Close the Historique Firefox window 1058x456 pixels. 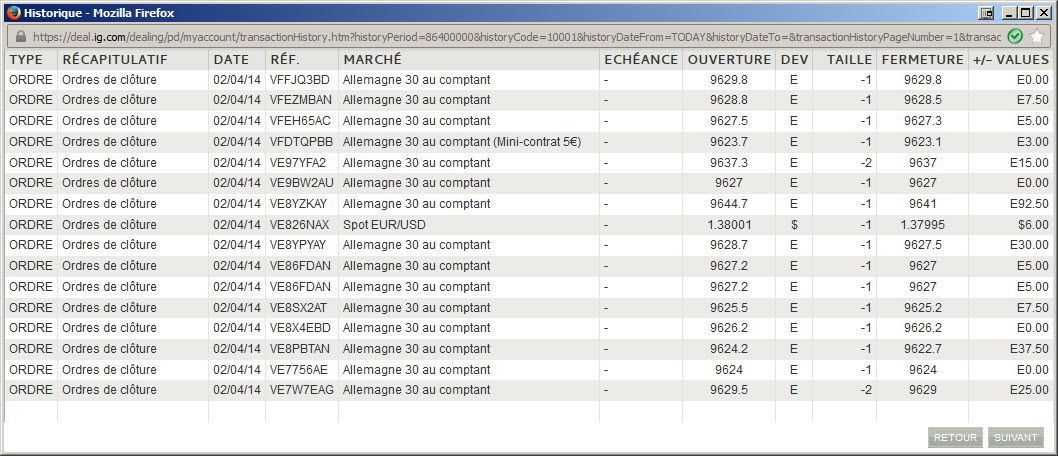point(1043,13)
